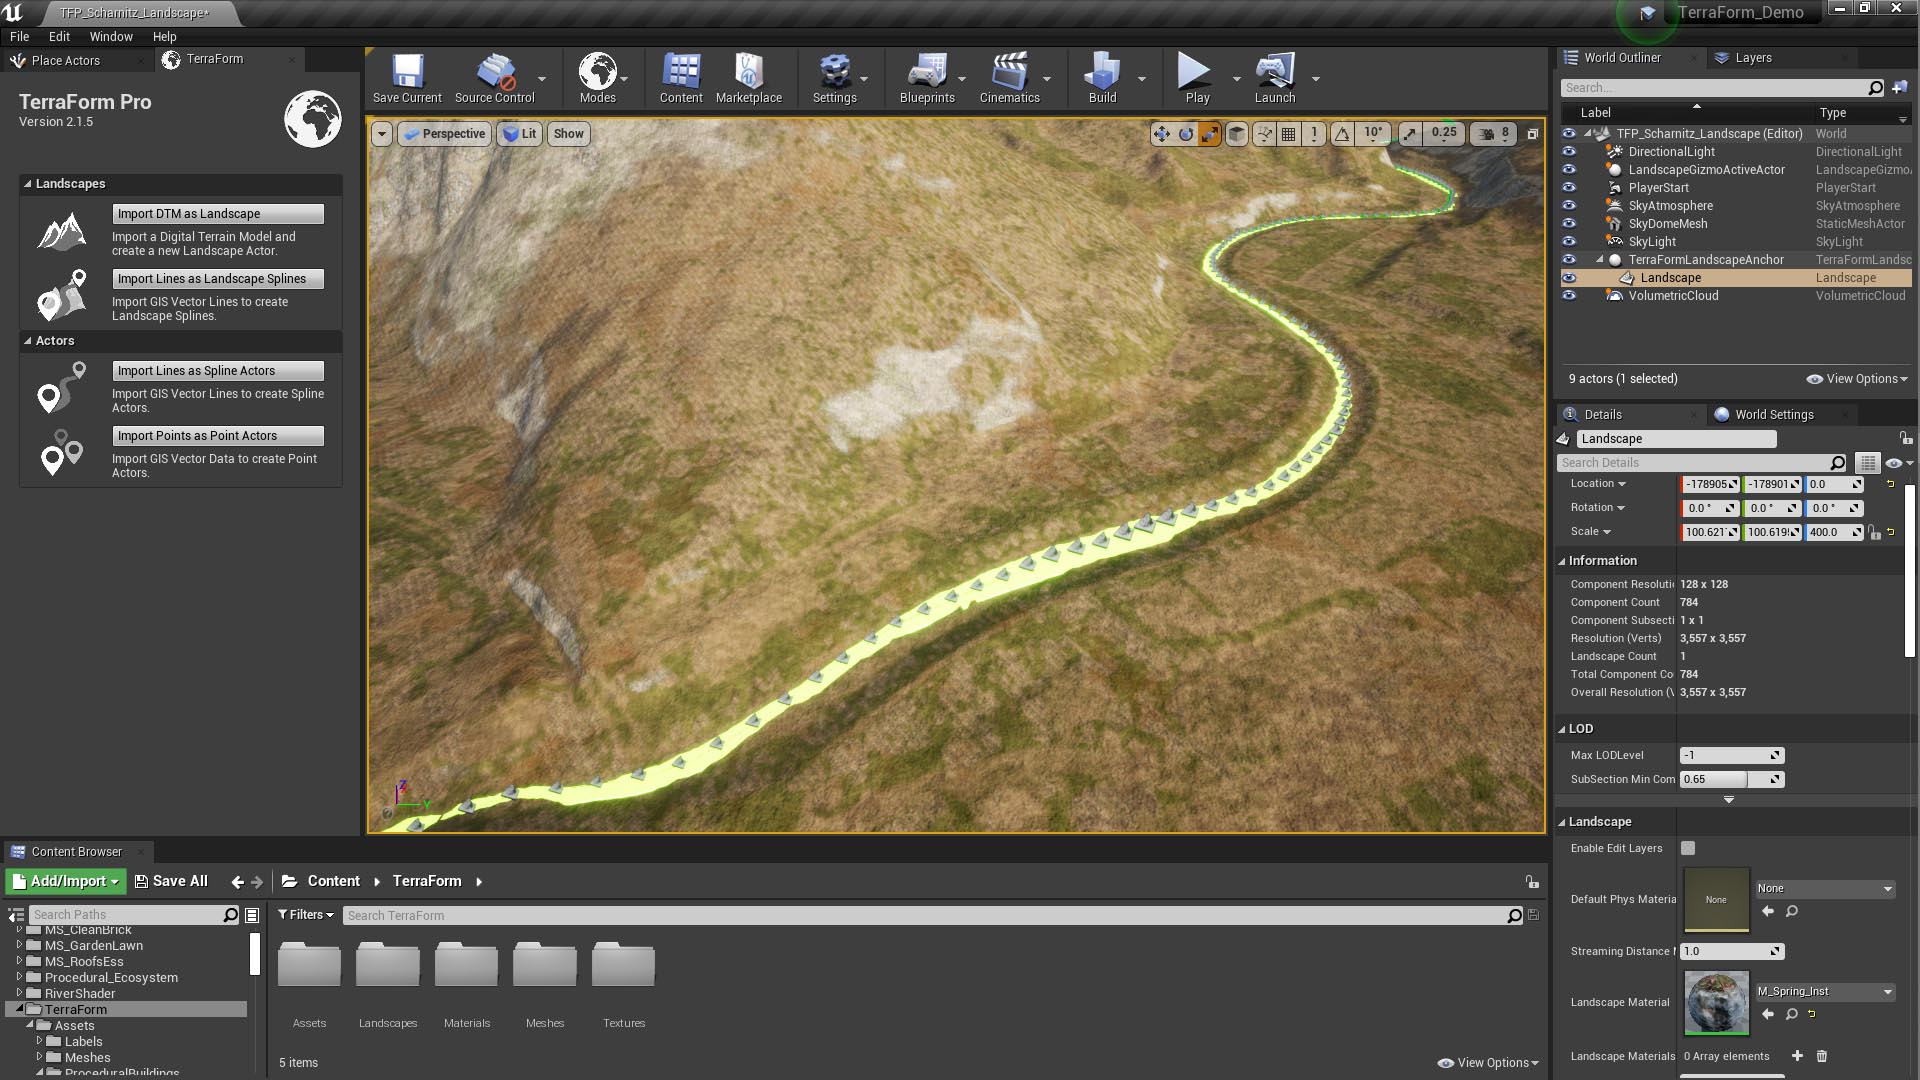1920x1080 pixels.
Task: Open the Blueprints toolbar icon
Action: (x=927, y=78)
